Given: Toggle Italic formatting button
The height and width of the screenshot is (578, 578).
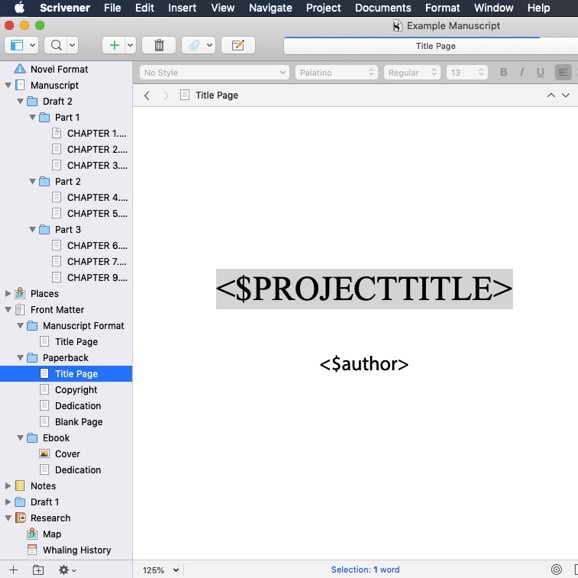Looking at the screenshot, I should click(x=522, y=72).
